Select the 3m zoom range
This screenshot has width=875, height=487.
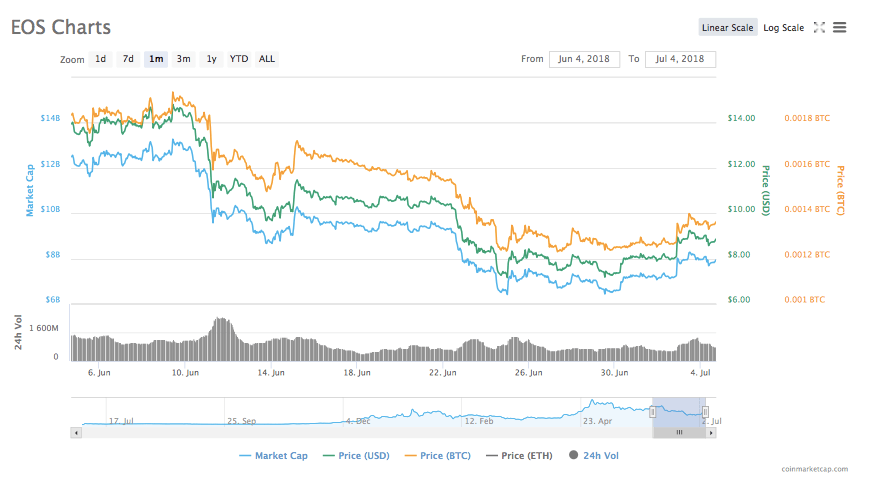184,59
